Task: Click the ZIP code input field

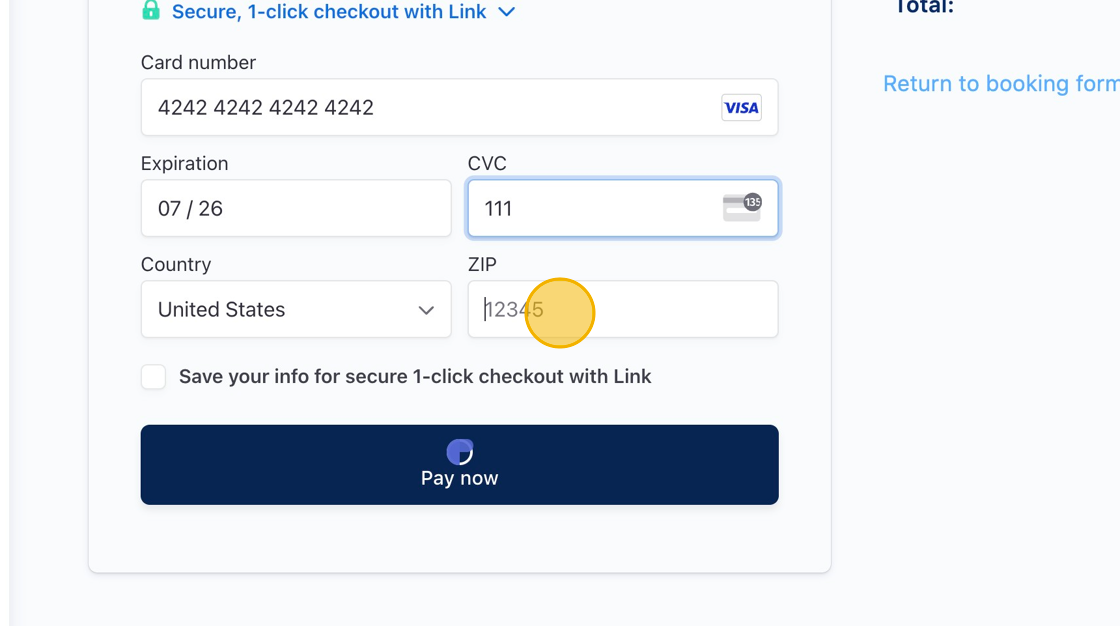Action: 623,309
